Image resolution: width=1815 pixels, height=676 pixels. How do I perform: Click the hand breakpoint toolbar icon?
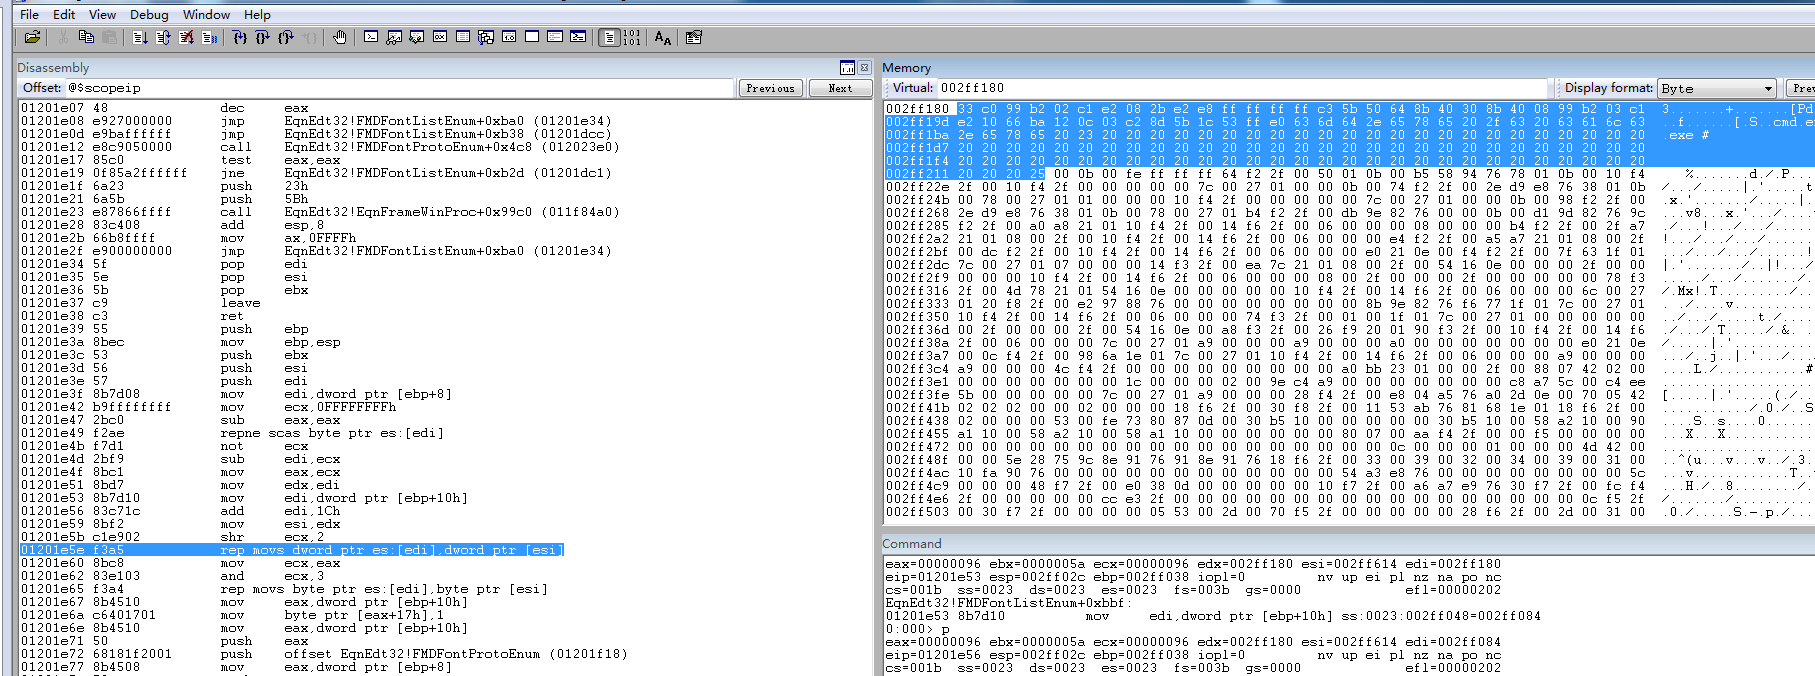pyautogui.click(x=340, y=38)
